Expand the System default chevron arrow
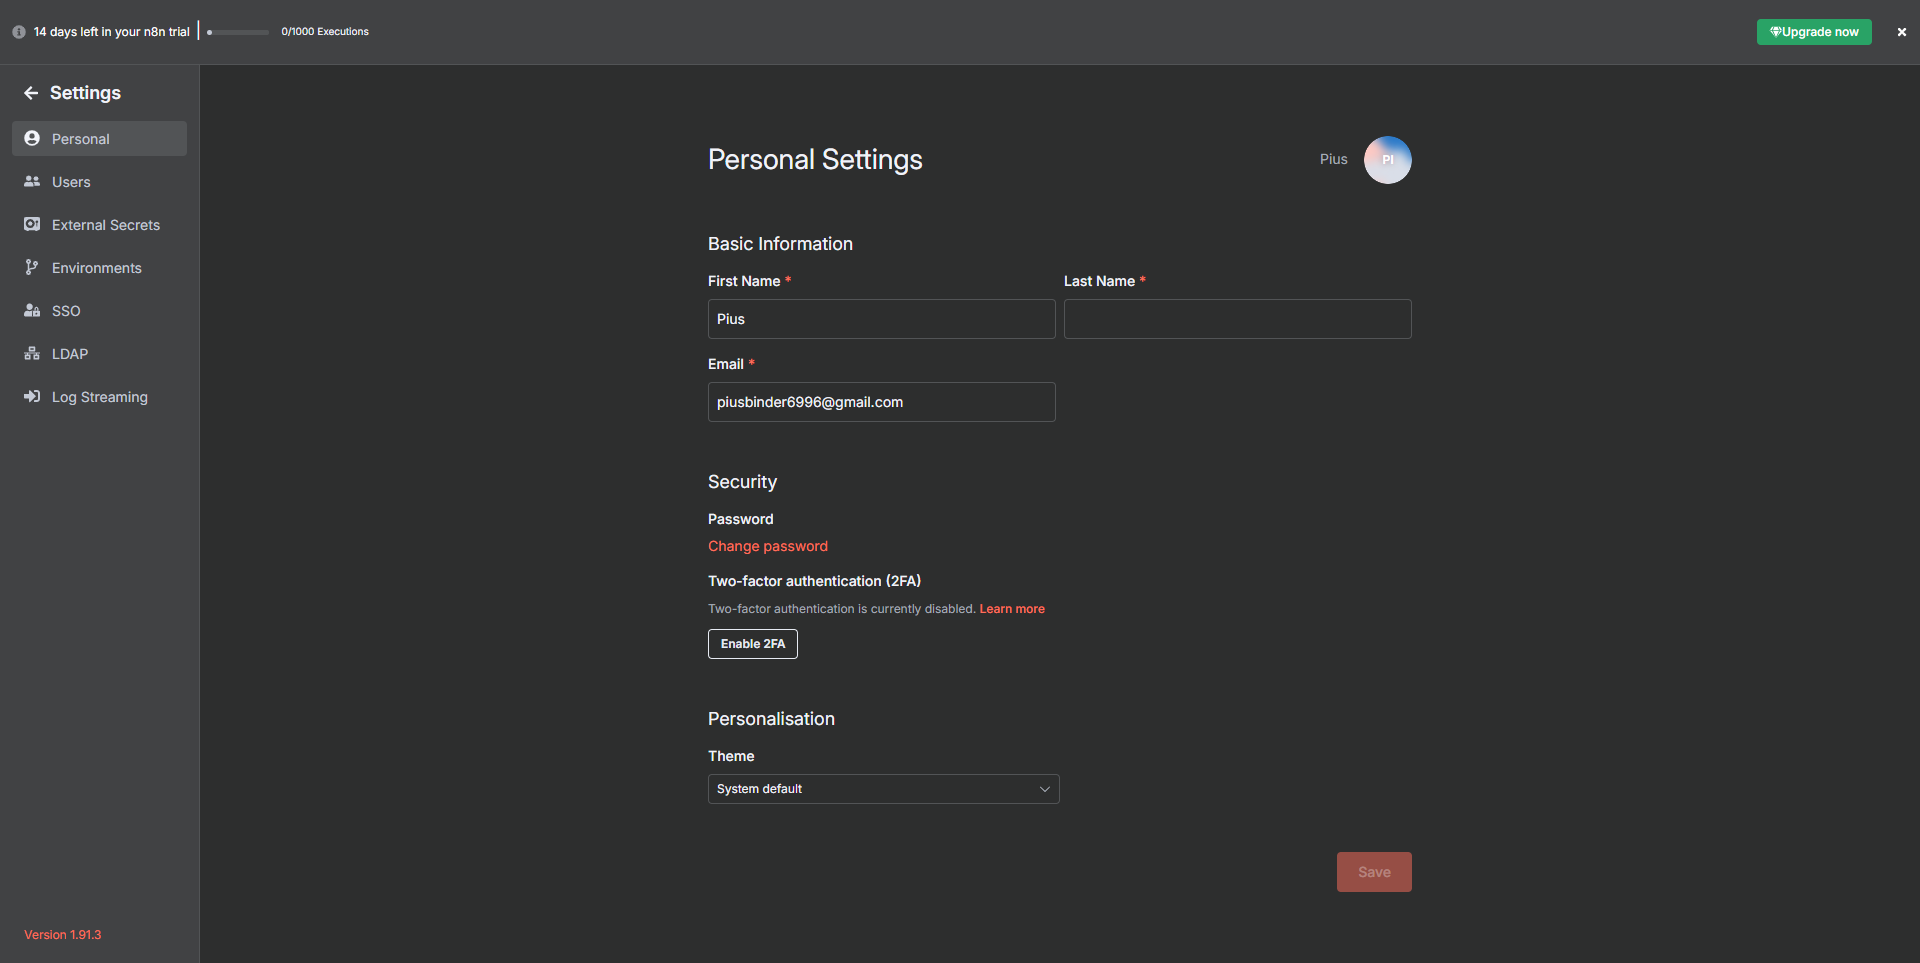Image resolution: width=1920 pixels, height=963 pixels. pos(1044,789)
